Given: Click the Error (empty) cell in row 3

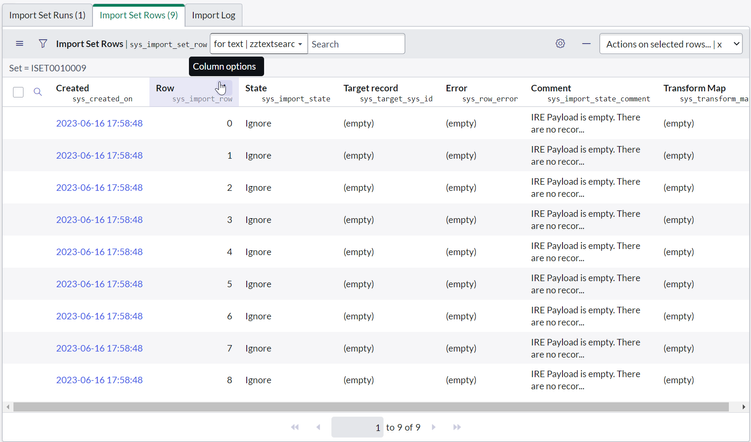Looking at the screenshot, I should tap(461, 219).
